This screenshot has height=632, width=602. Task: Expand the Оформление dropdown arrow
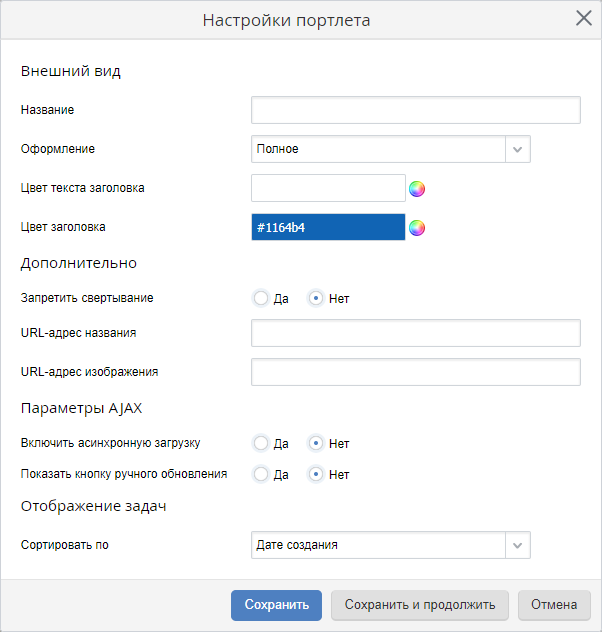click(517, 149)
